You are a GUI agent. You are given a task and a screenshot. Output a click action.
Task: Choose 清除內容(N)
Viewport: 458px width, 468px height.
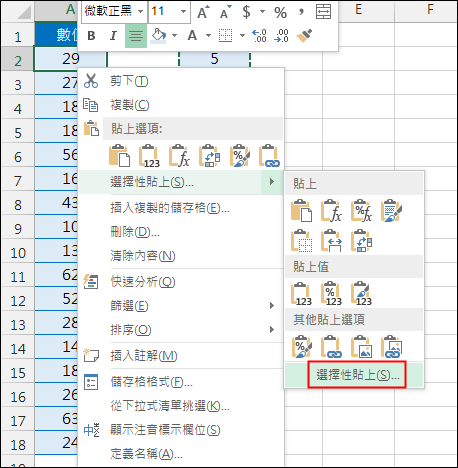[181, 256]
